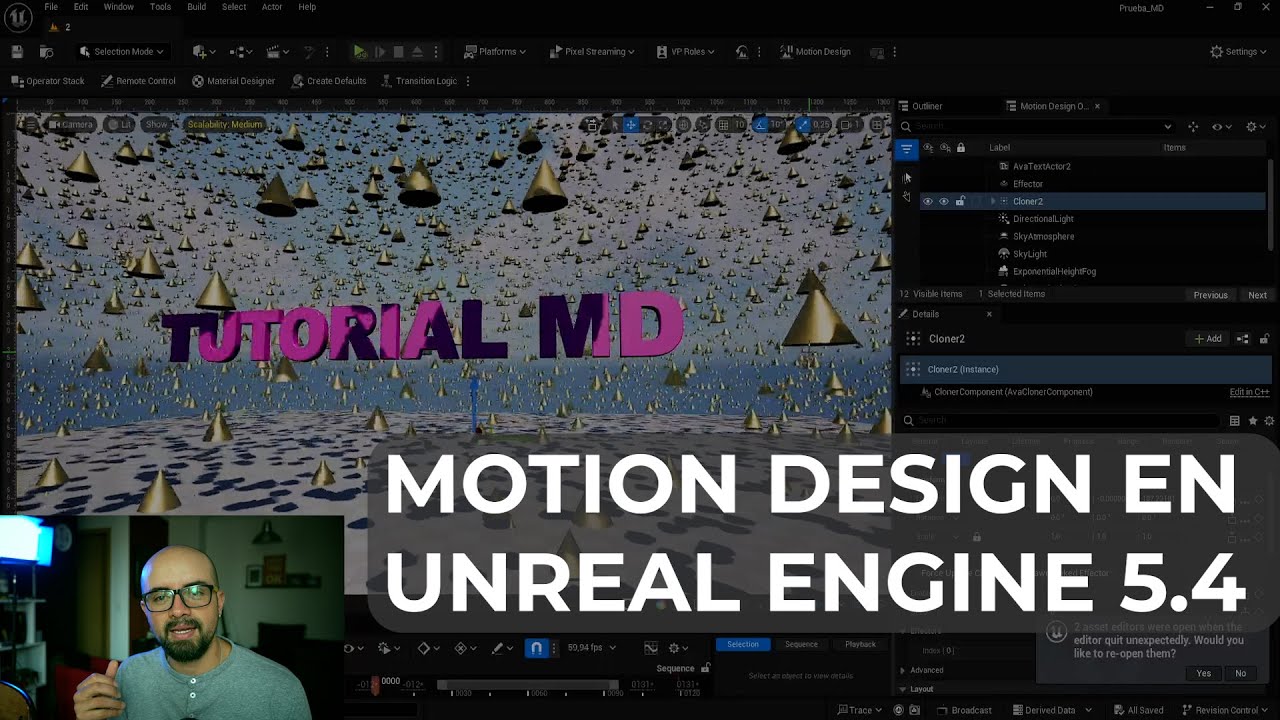Click the Previous button in outliner

(1210, 295)
